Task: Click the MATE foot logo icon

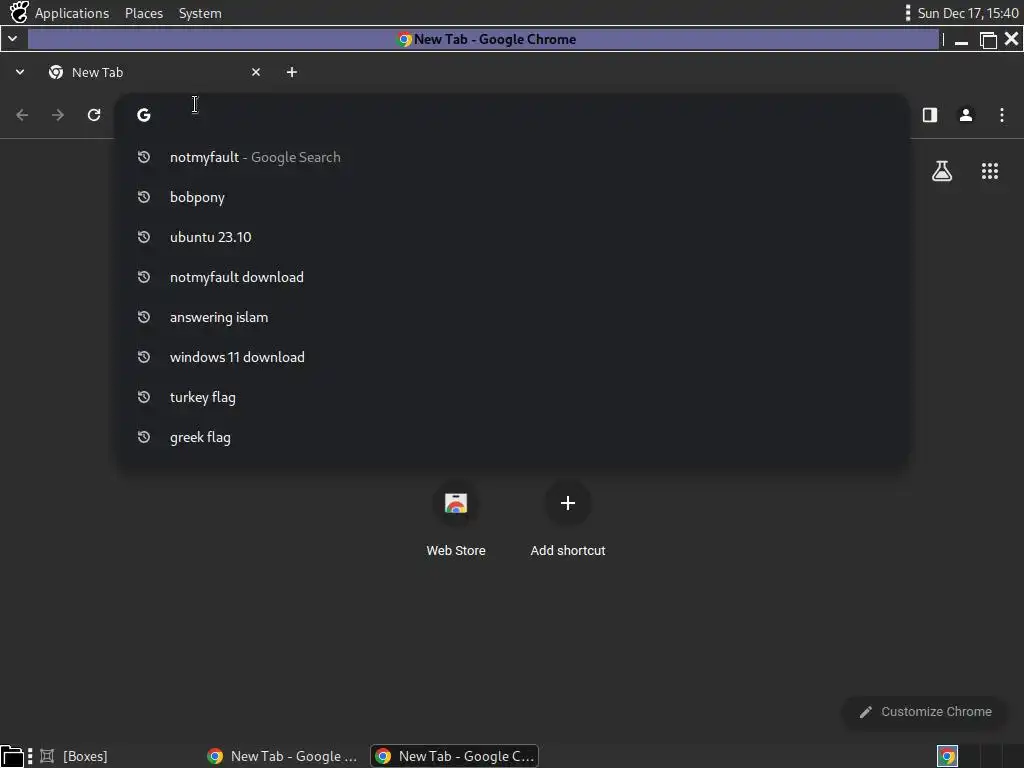Action: point(19,12)
